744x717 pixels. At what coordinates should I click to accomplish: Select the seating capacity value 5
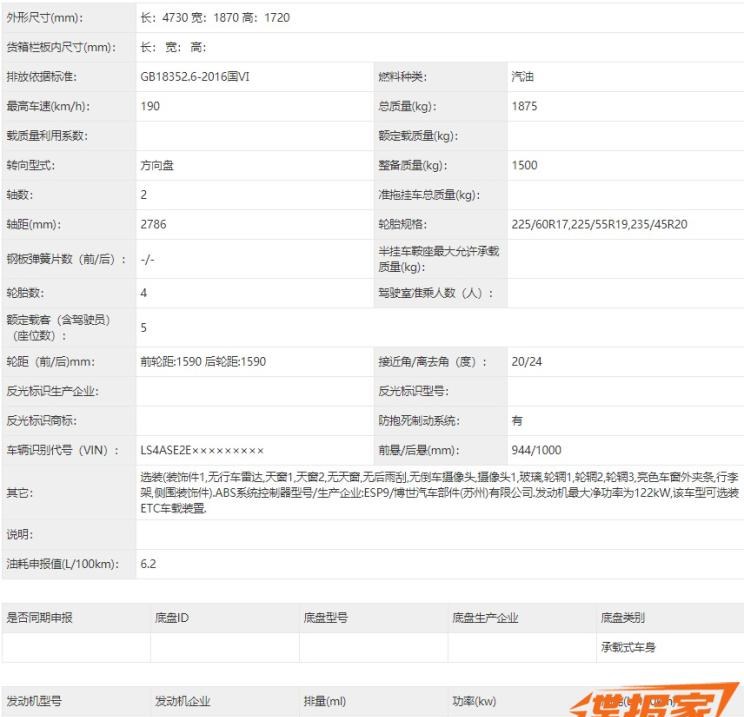click(143, 328)
